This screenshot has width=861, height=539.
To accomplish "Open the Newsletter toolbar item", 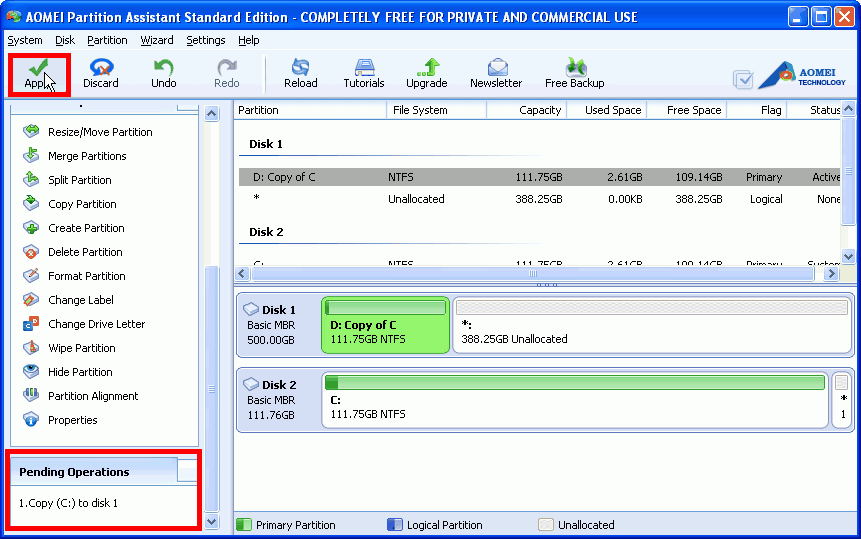I will [496, 75].
